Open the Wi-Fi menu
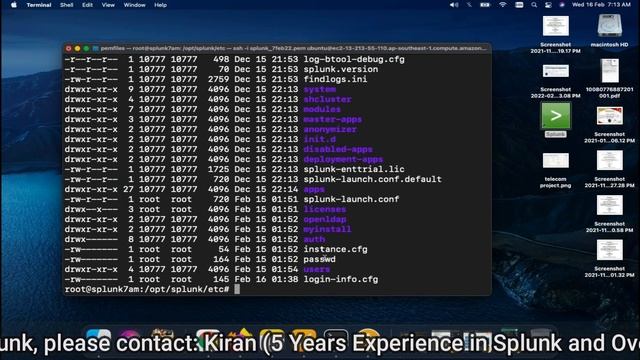Image resolution: width=640 pixels, height=360 pixels. click(502, 5)
